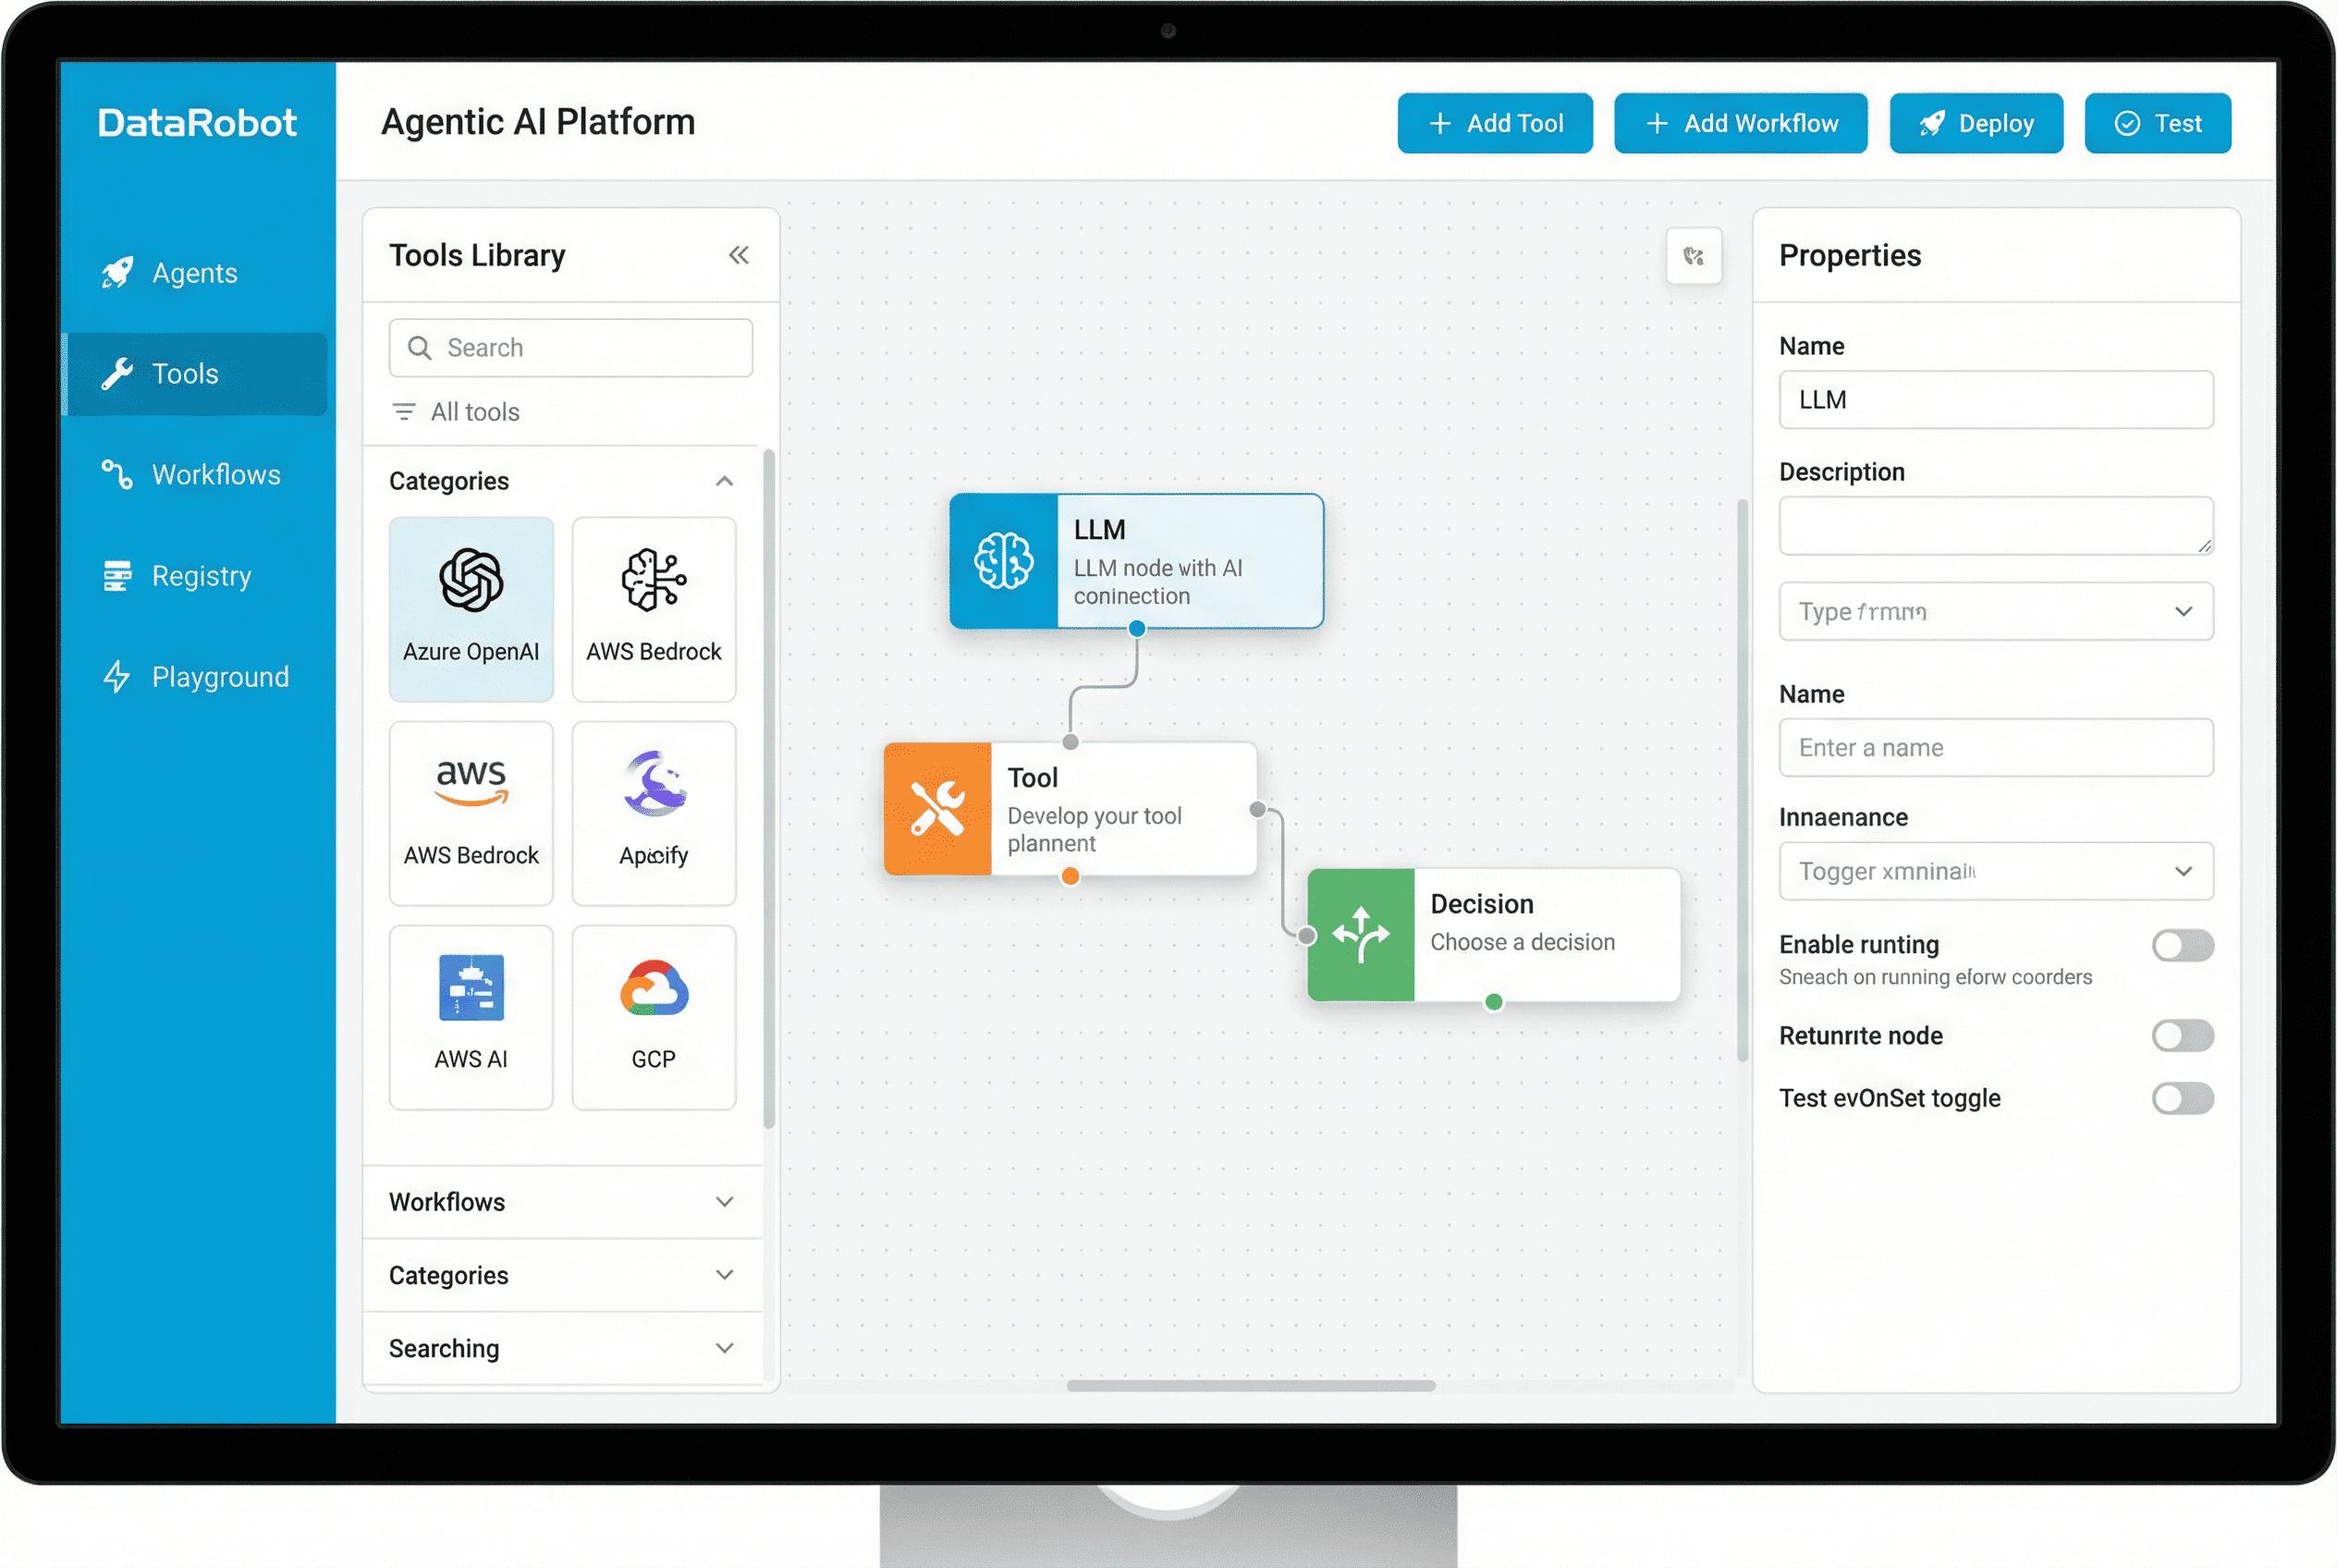The height and width of the screenshot is (1568, 2337).
Task: Click the canvas horizontal scrollbar
Action: (1250, 1386)
